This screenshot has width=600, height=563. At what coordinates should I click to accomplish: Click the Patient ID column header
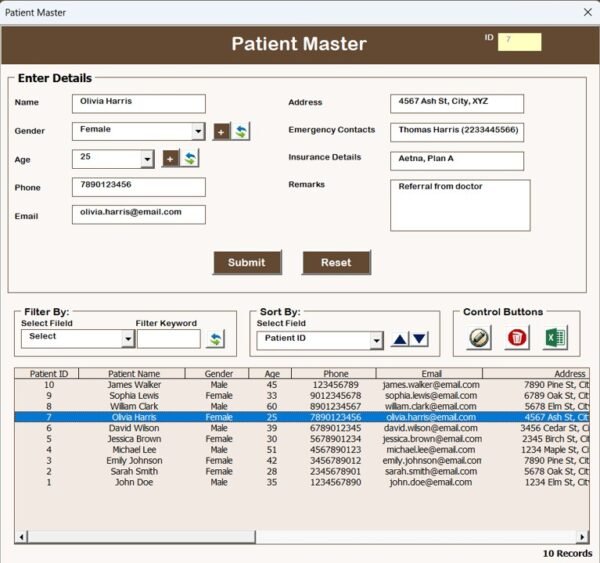tap(47, 374)
